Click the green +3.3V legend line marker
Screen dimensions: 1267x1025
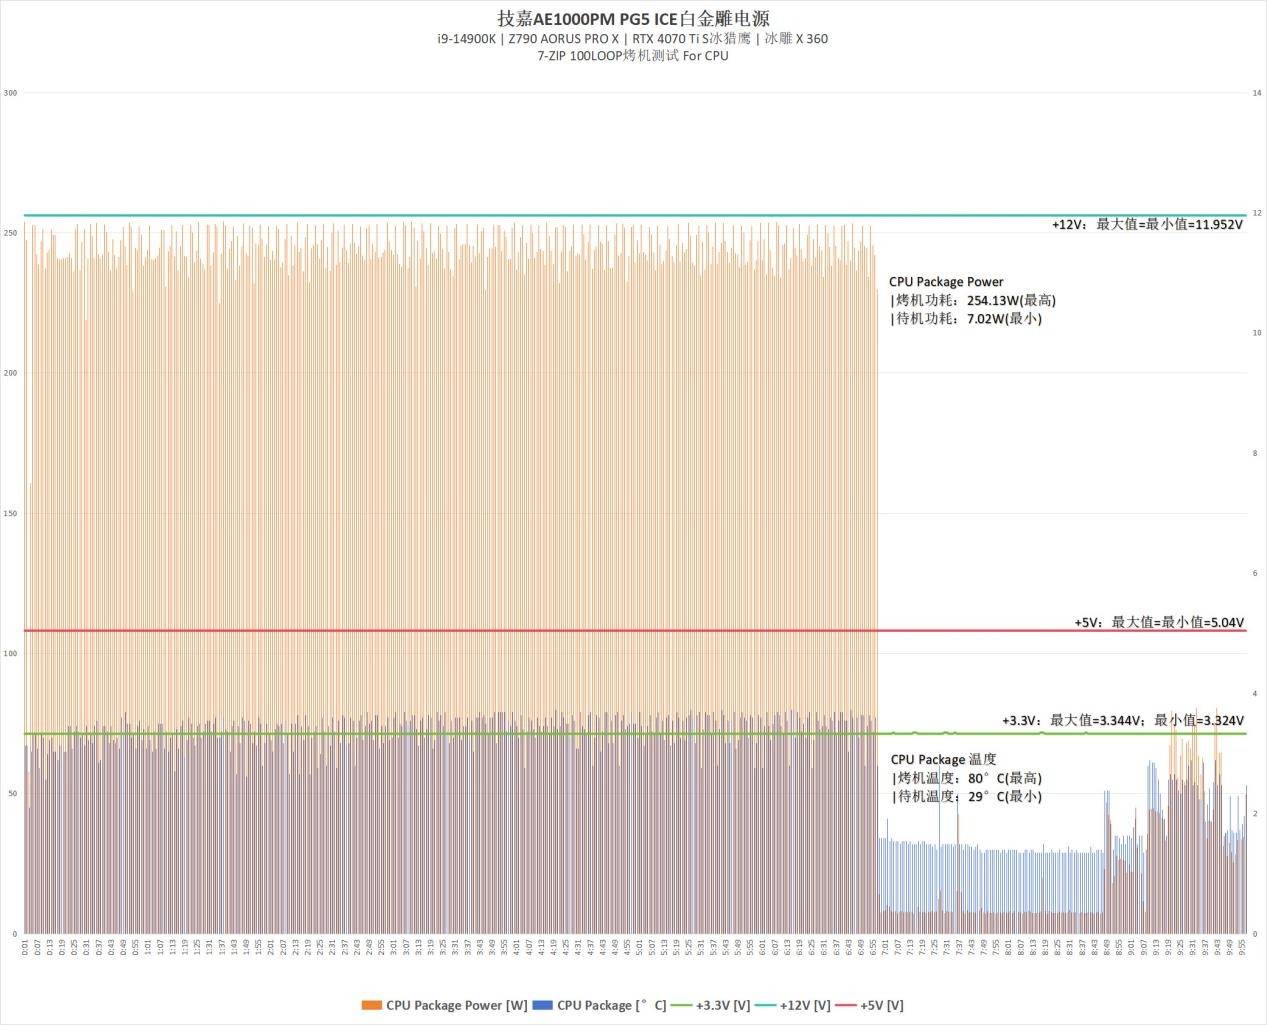[683, 1005]
